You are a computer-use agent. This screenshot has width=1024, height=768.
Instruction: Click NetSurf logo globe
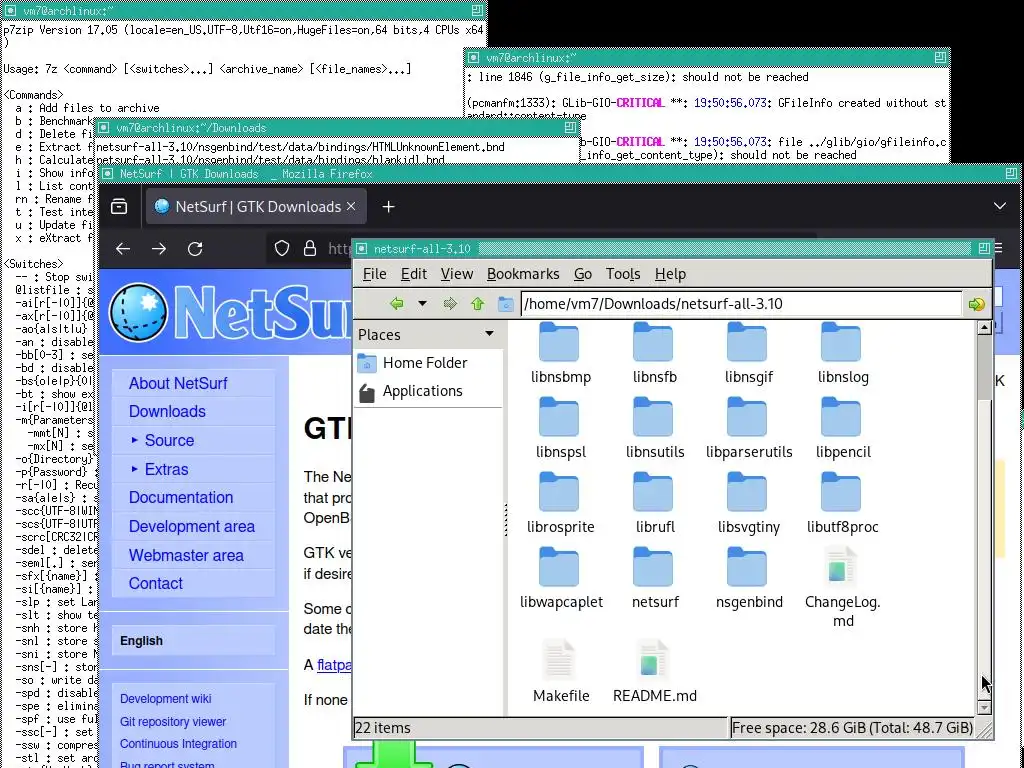pos(138,313)
